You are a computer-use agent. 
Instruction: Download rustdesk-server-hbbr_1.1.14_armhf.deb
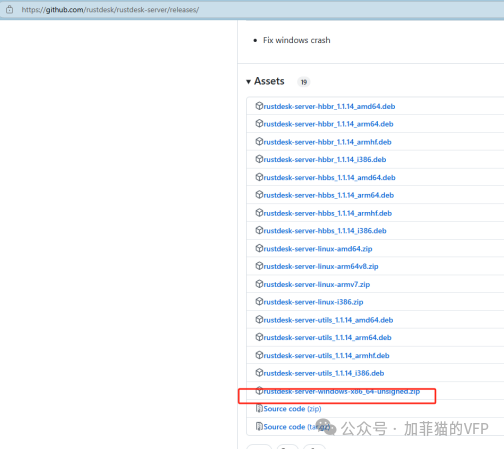click(x=327, y=142)
